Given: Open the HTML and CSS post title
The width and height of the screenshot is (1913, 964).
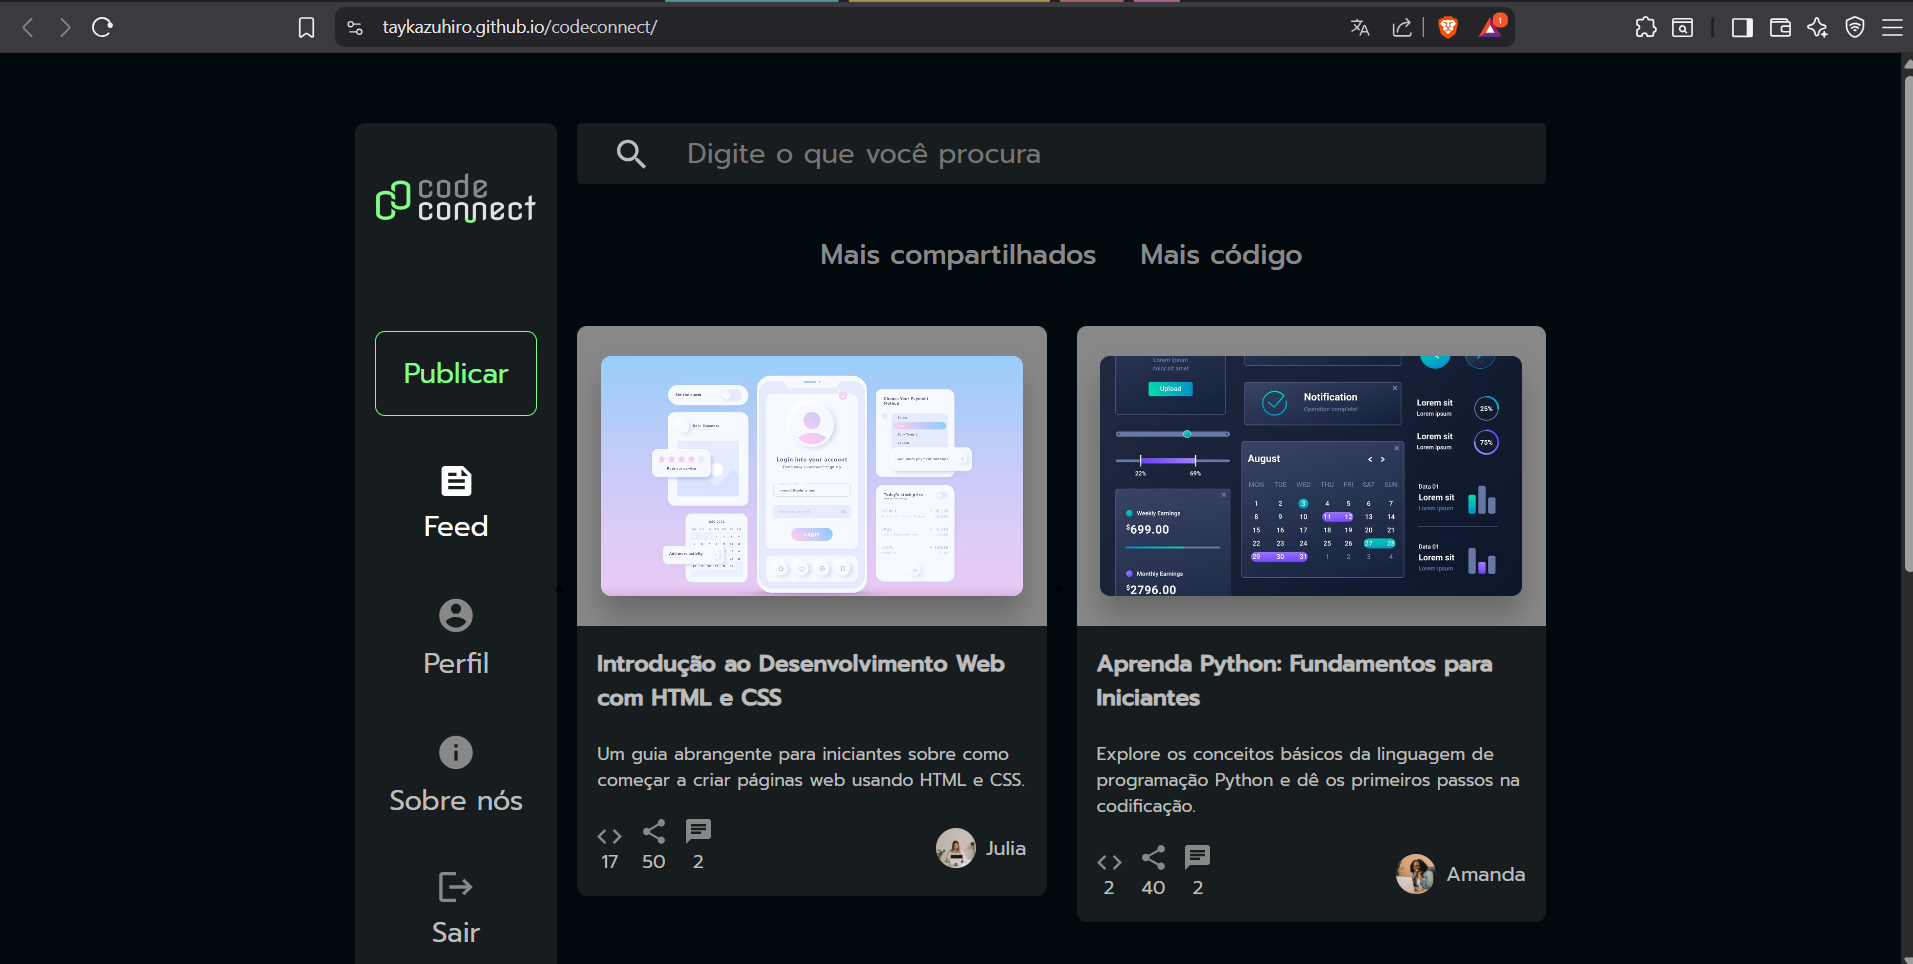Looking at the screenshot, I should (x=801, y=680).
